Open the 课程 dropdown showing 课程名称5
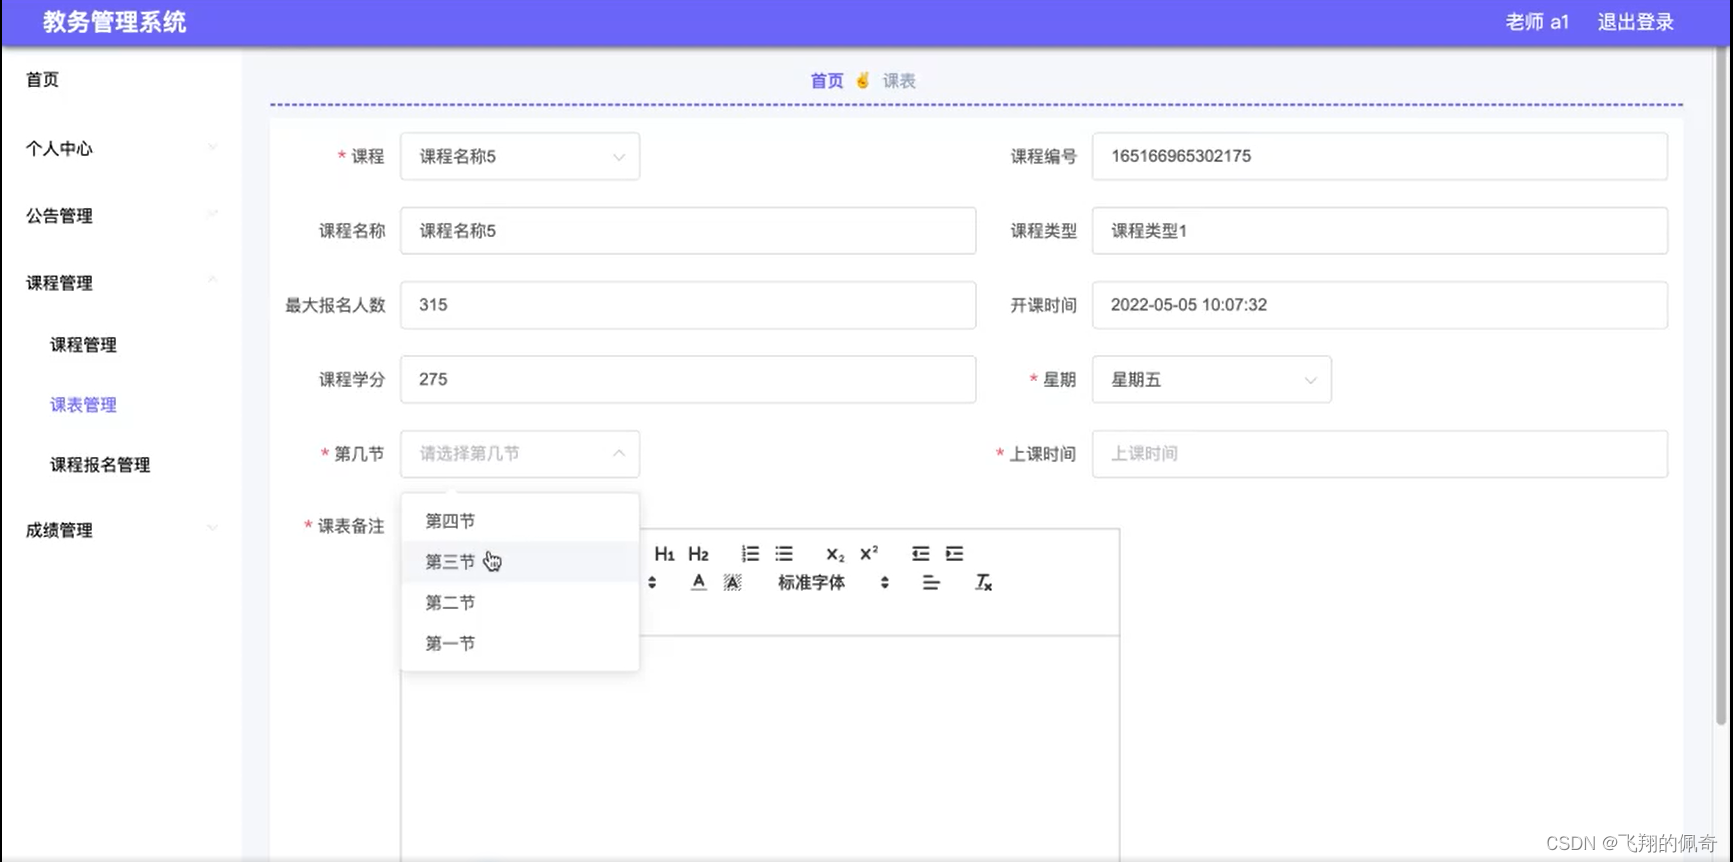This screenshot has width=1733, height=862. tap(520, 157)
